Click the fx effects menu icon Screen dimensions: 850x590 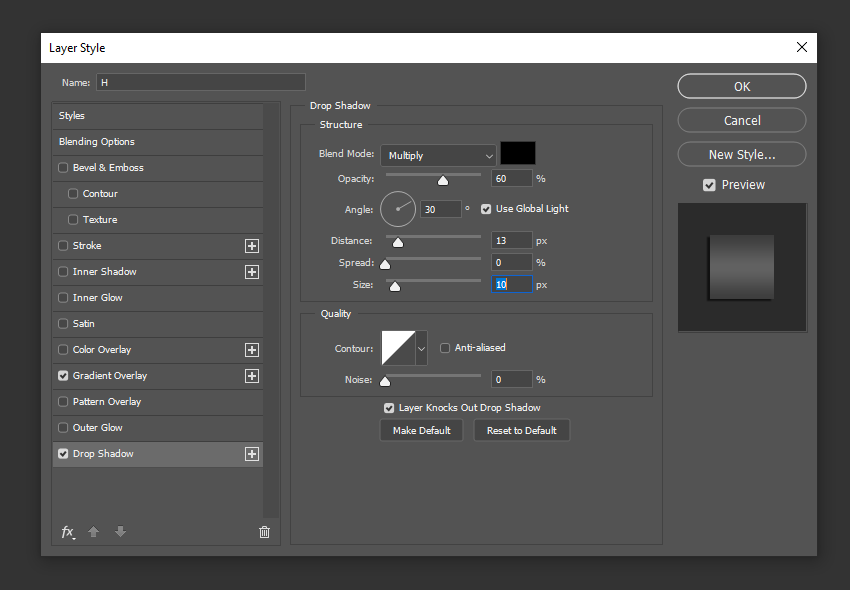tap(68, 532)
